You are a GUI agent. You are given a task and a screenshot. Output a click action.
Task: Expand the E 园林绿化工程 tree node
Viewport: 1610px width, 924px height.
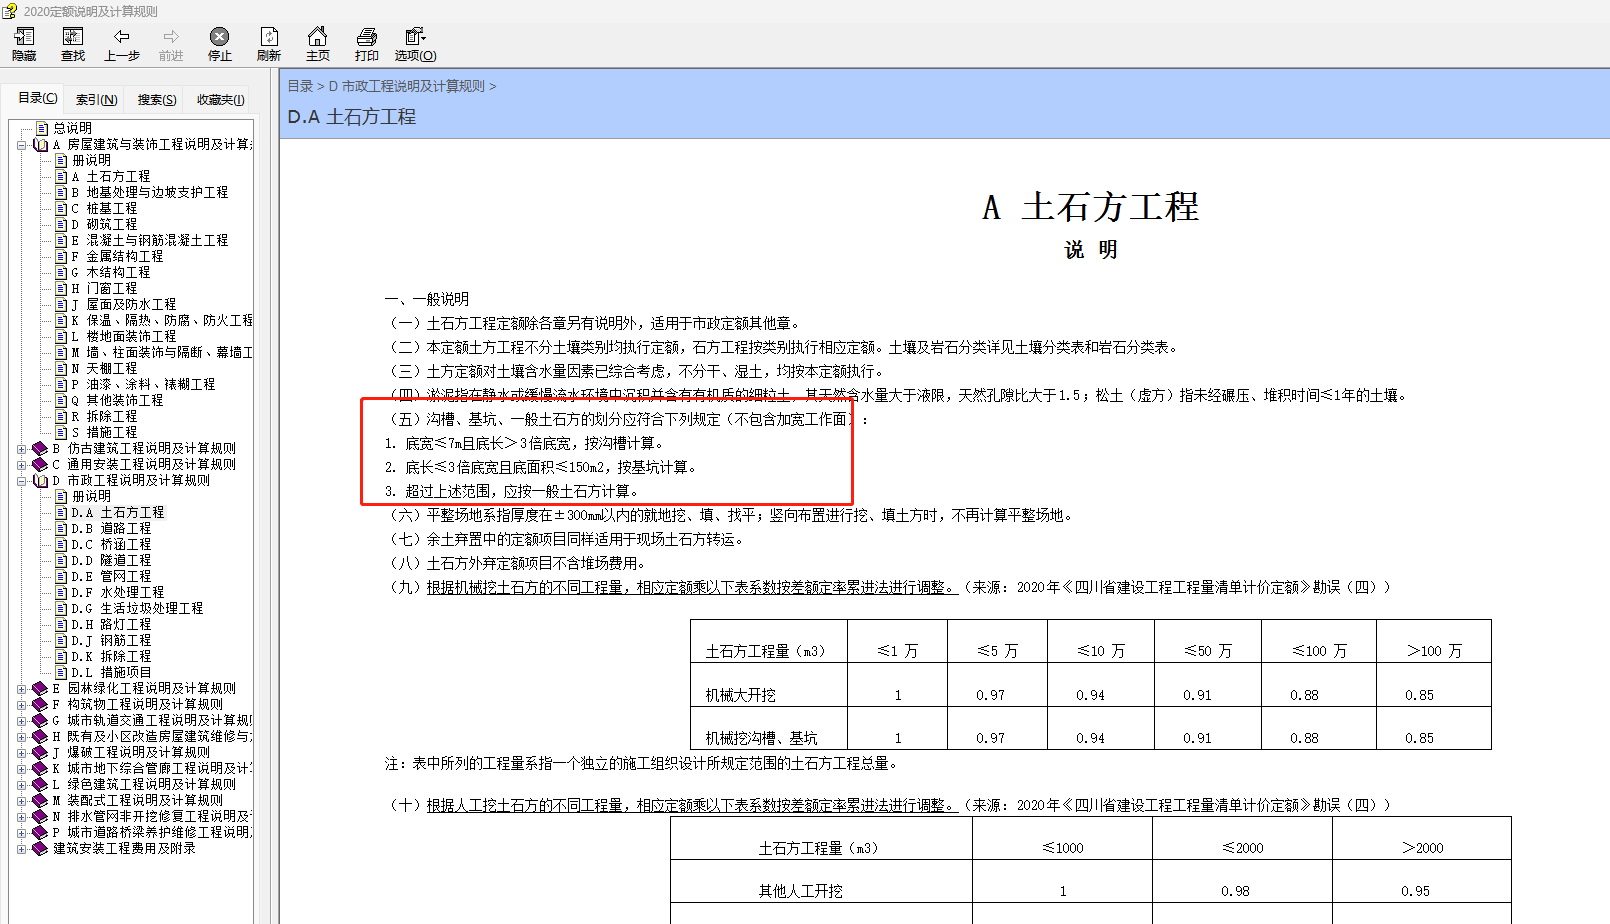point(21,689)
